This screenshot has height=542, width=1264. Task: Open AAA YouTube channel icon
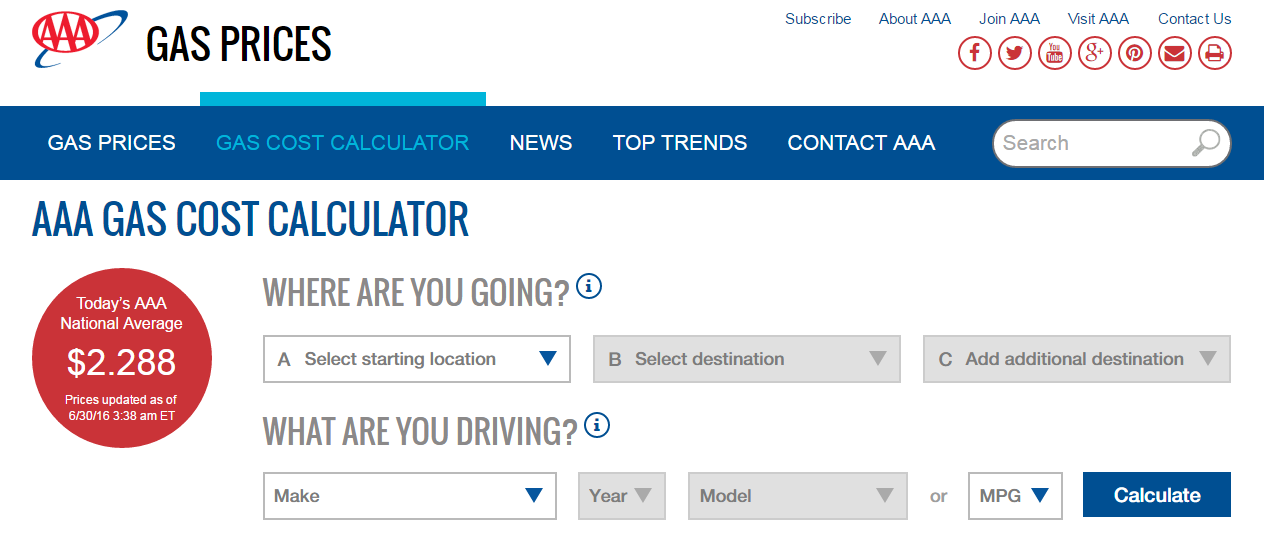pyautogui.click(x=1055, y=53)
